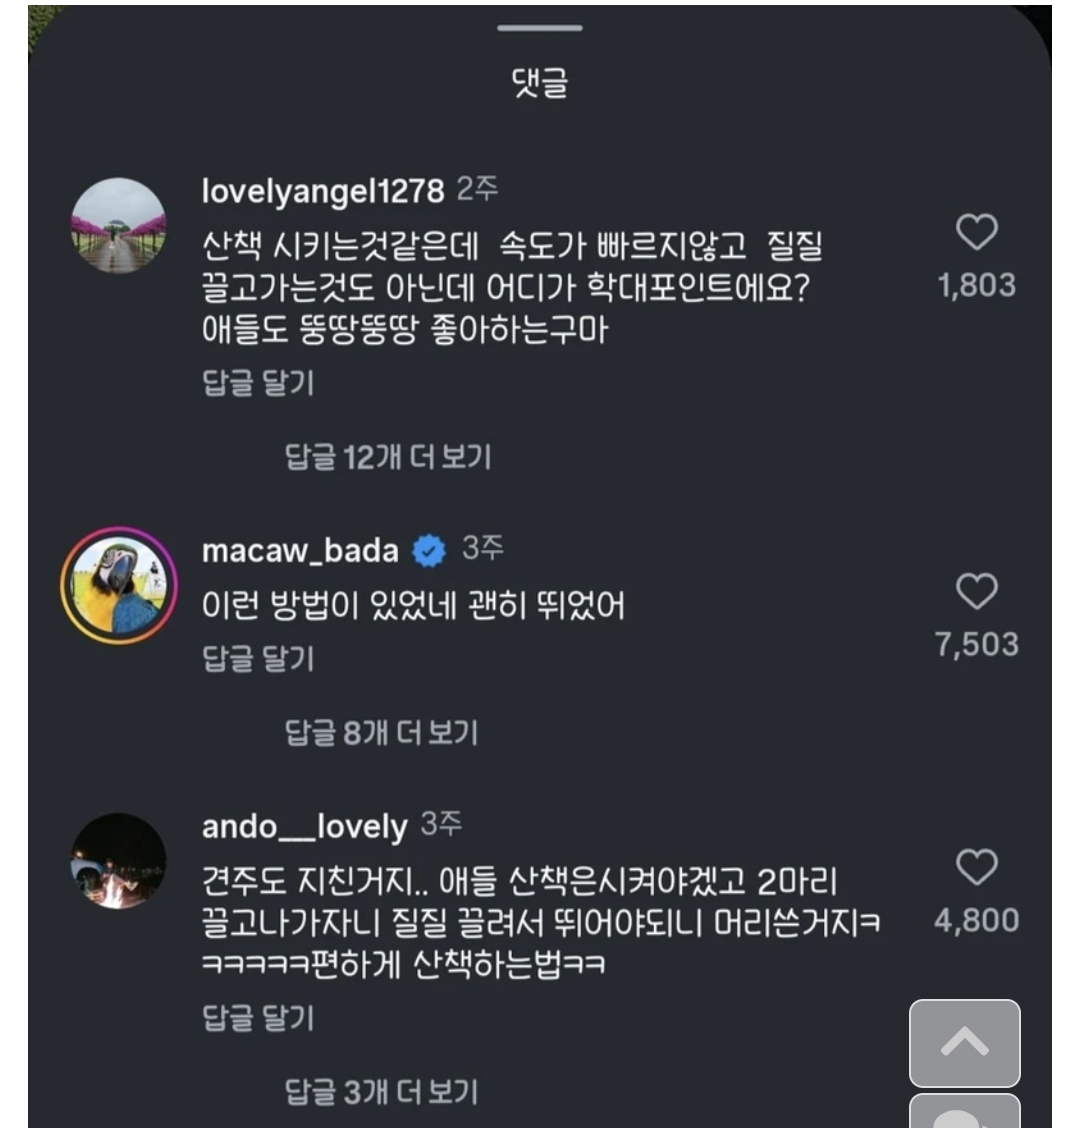This screenshot has width=1080, height=1128.
Task: Open lovelyangel1278 profile picture
Action: coord(119,226)
